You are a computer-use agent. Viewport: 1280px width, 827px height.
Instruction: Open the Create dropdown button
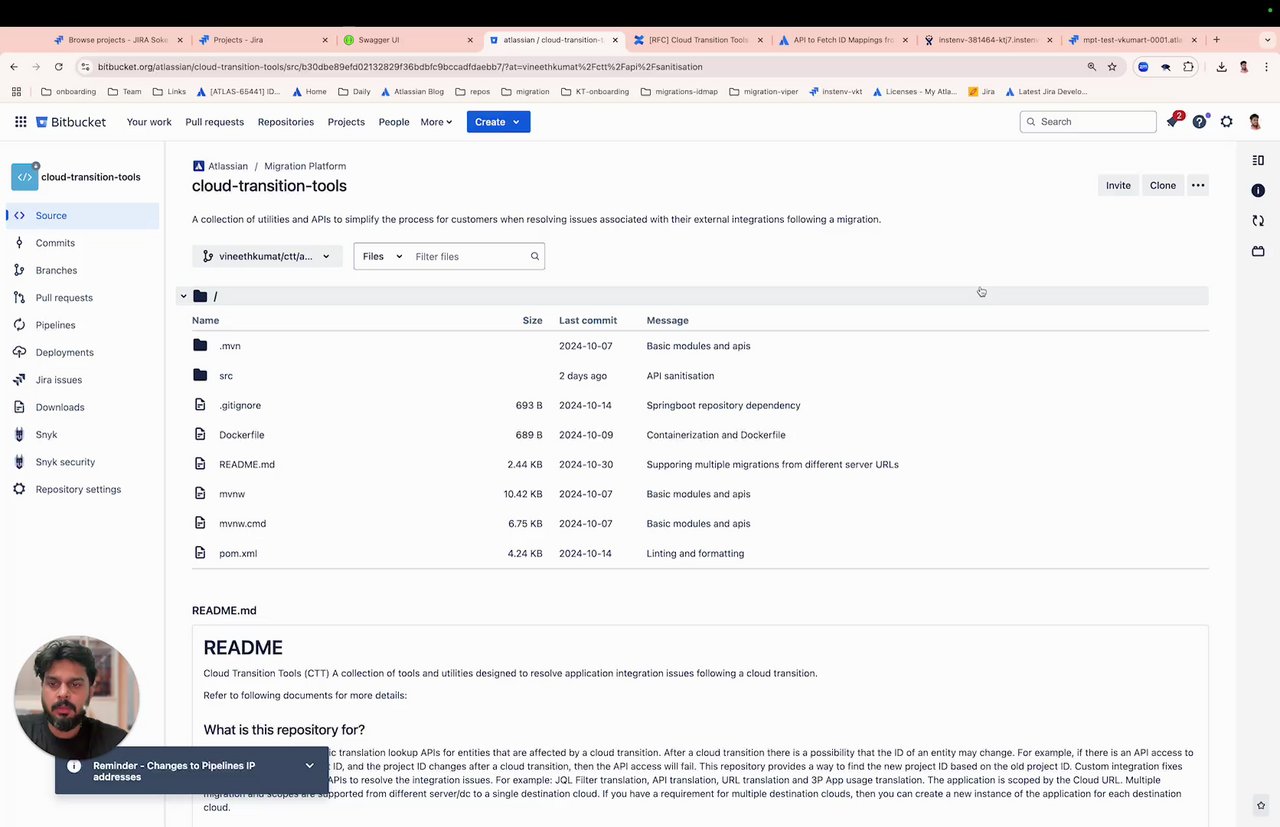click(498, 122)
